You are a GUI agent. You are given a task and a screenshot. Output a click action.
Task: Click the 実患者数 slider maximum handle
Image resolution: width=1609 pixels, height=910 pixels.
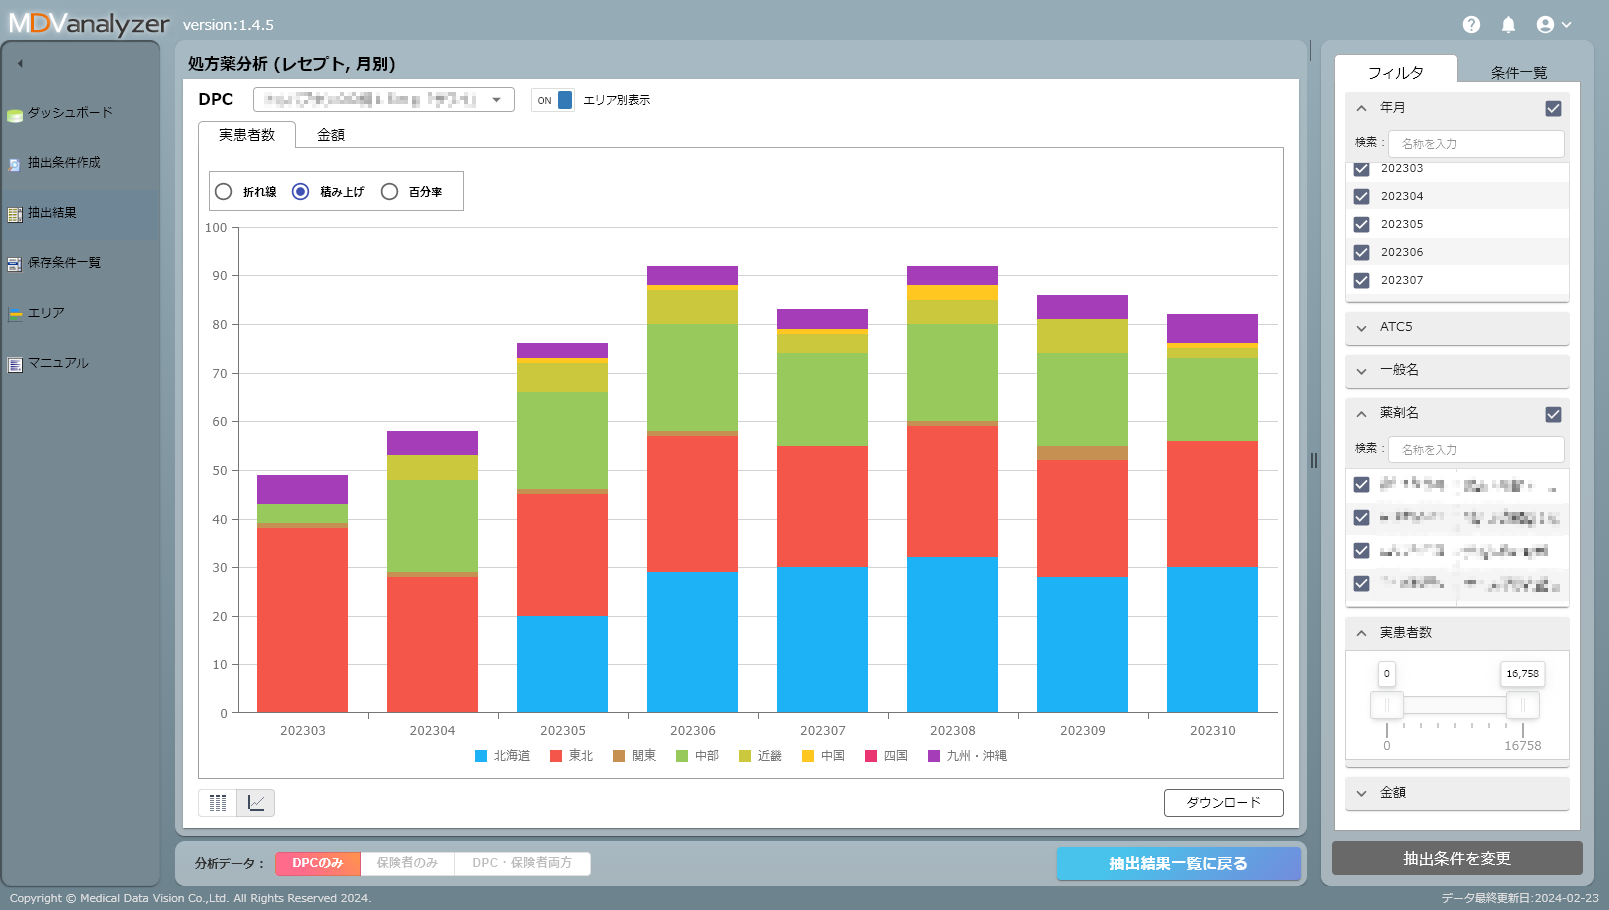pyautogui.click(x=1522, y=705)
